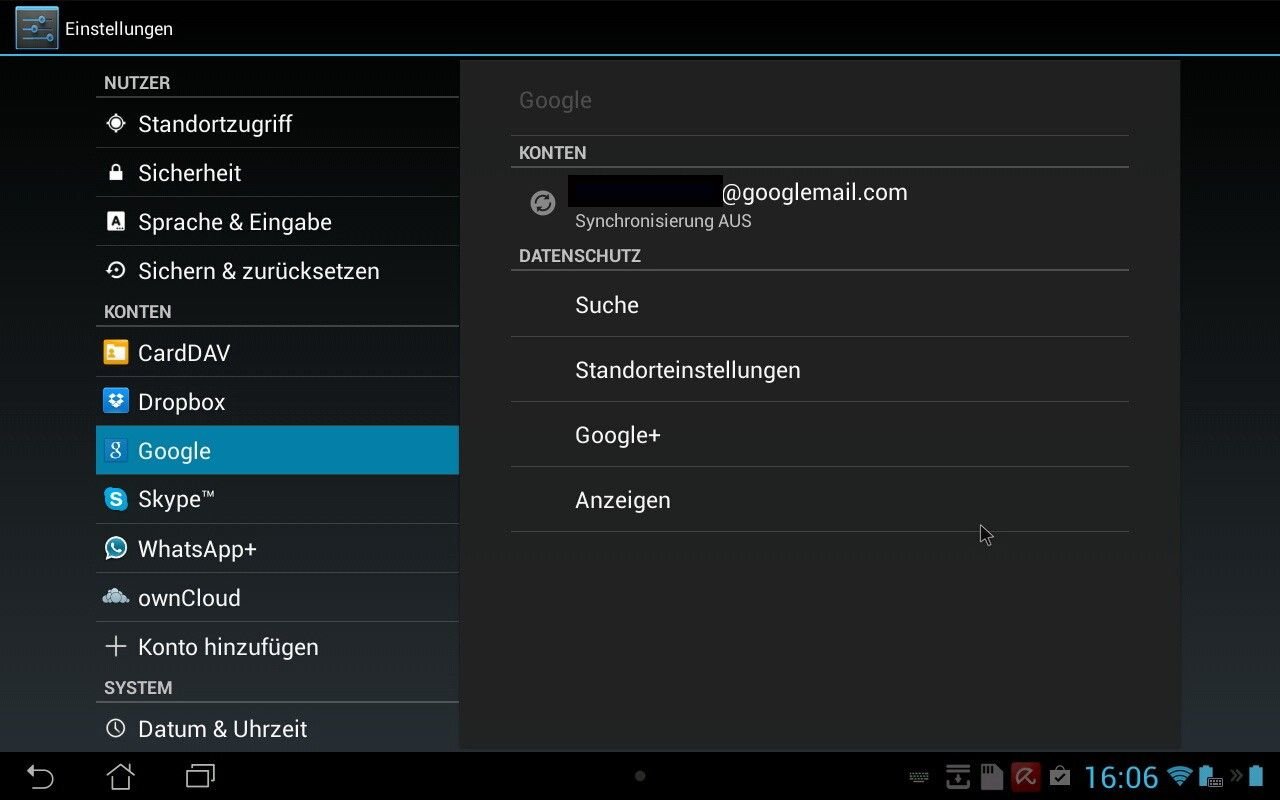
Task: Select the CardDAV account entry
Action: click(x=277, y=353)
